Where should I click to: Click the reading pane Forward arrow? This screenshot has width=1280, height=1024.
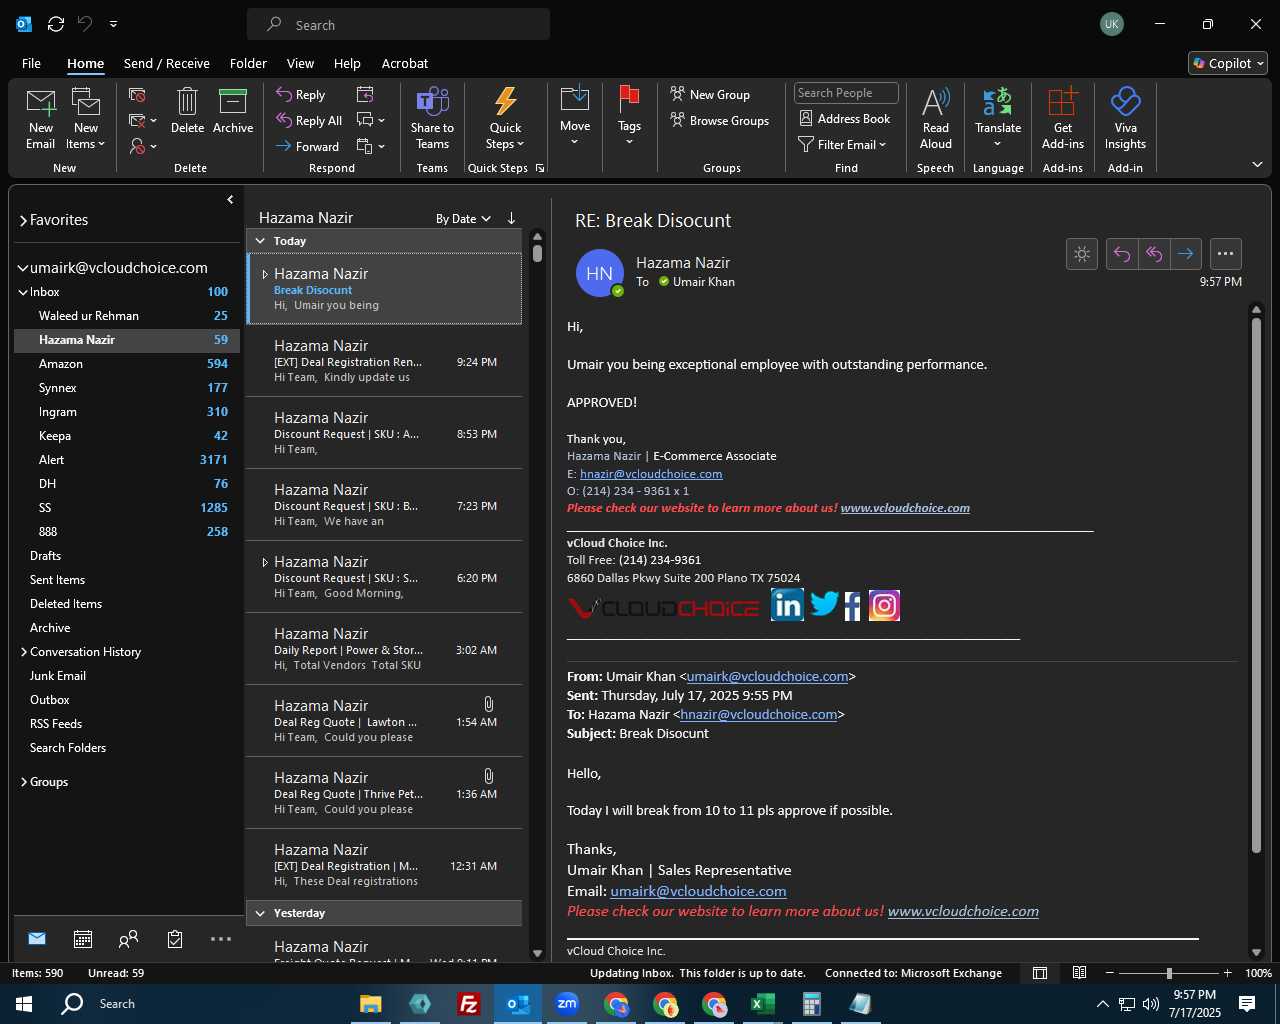[x=1186, y=254]
